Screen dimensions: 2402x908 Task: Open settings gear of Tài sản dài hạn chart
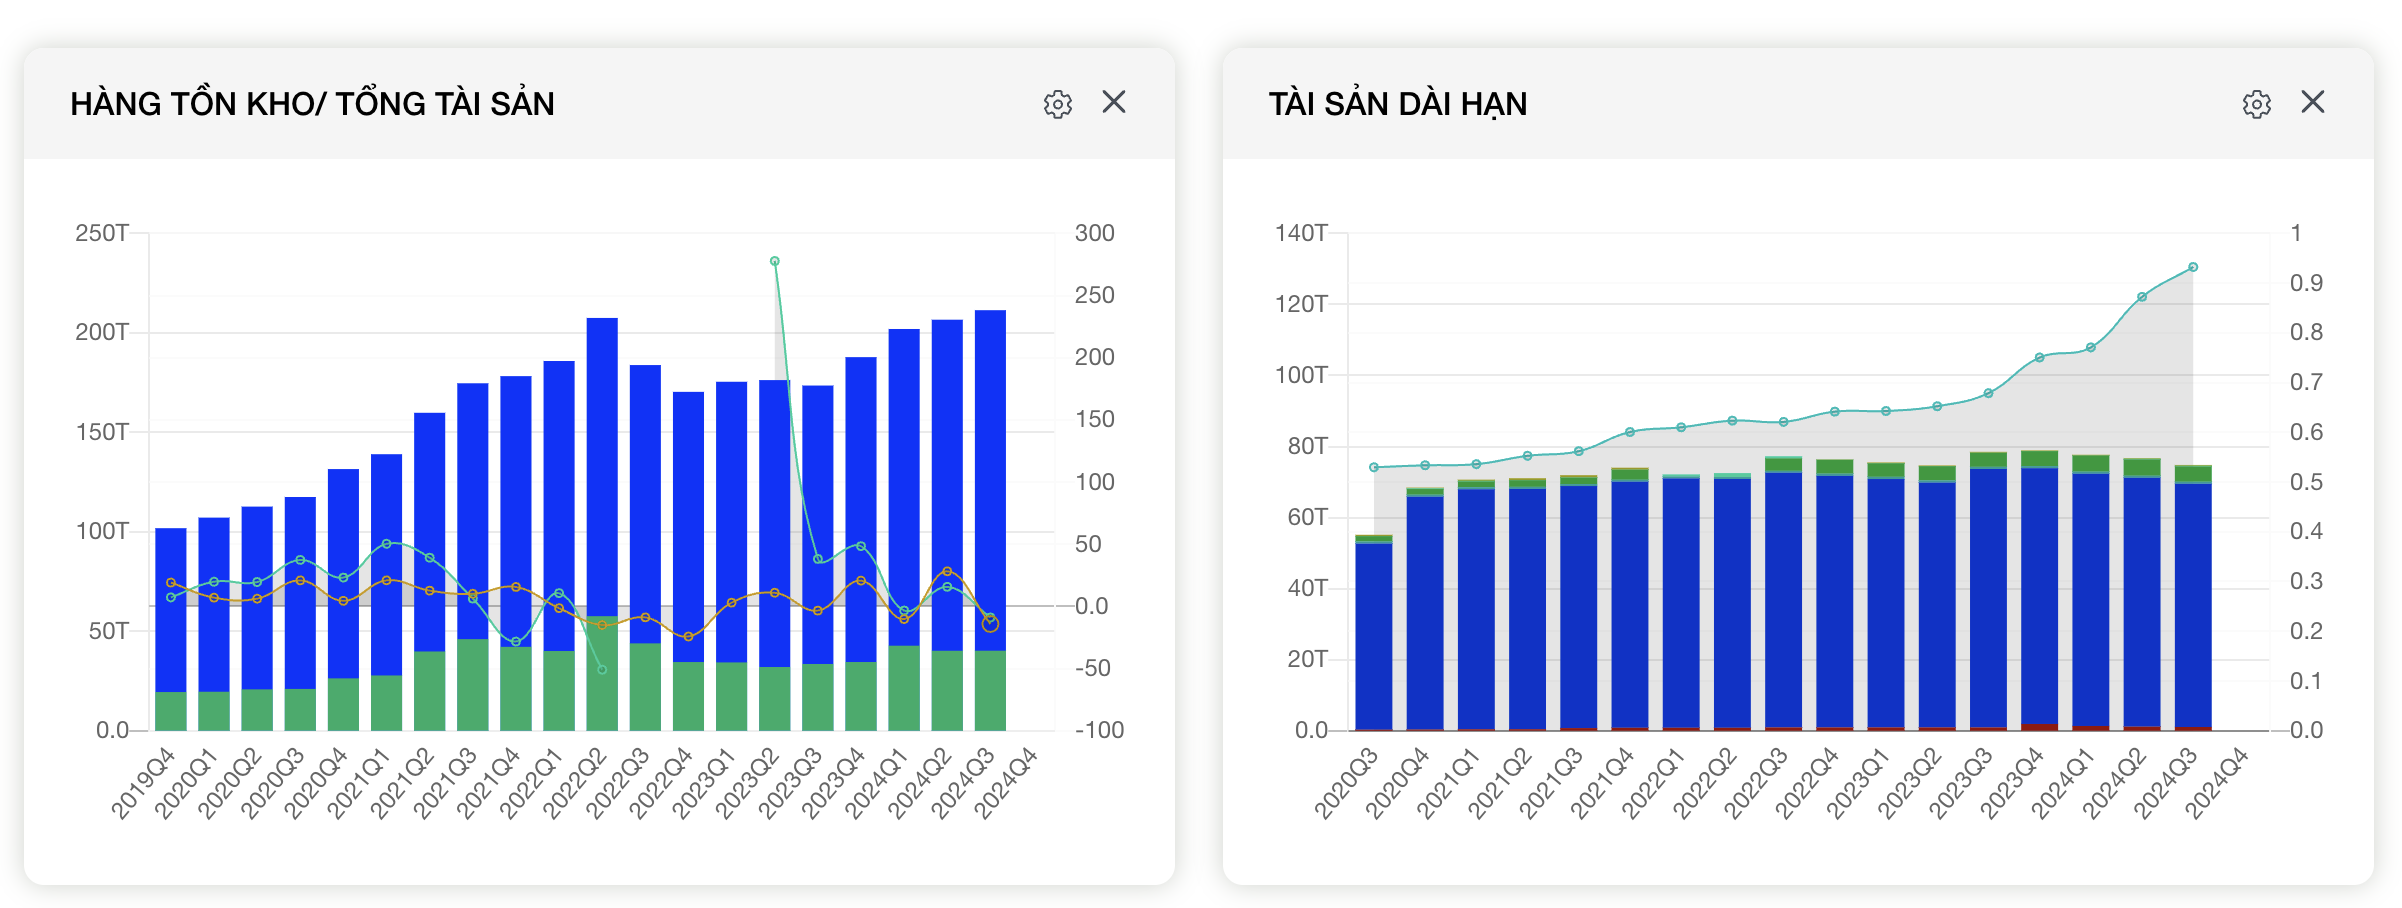coord(2256,104)
